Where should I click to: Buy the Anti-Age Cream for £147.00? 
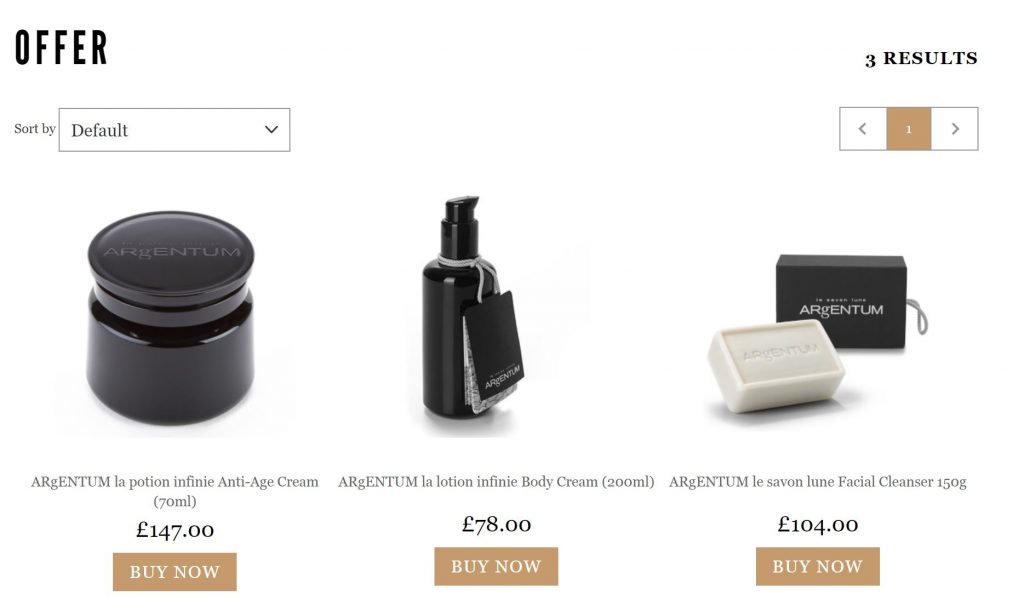pyautogui.click(x=174, y=572)
